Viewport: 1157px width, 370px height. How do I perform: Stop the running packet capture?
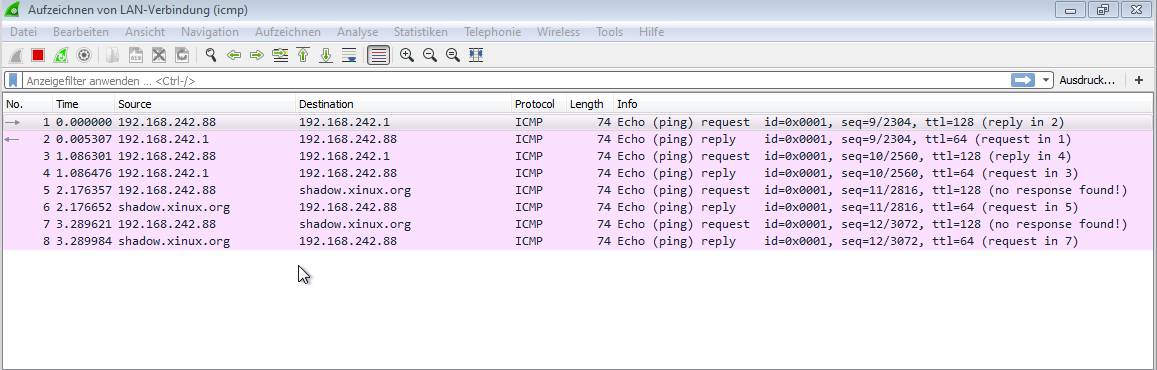point(38,55)
